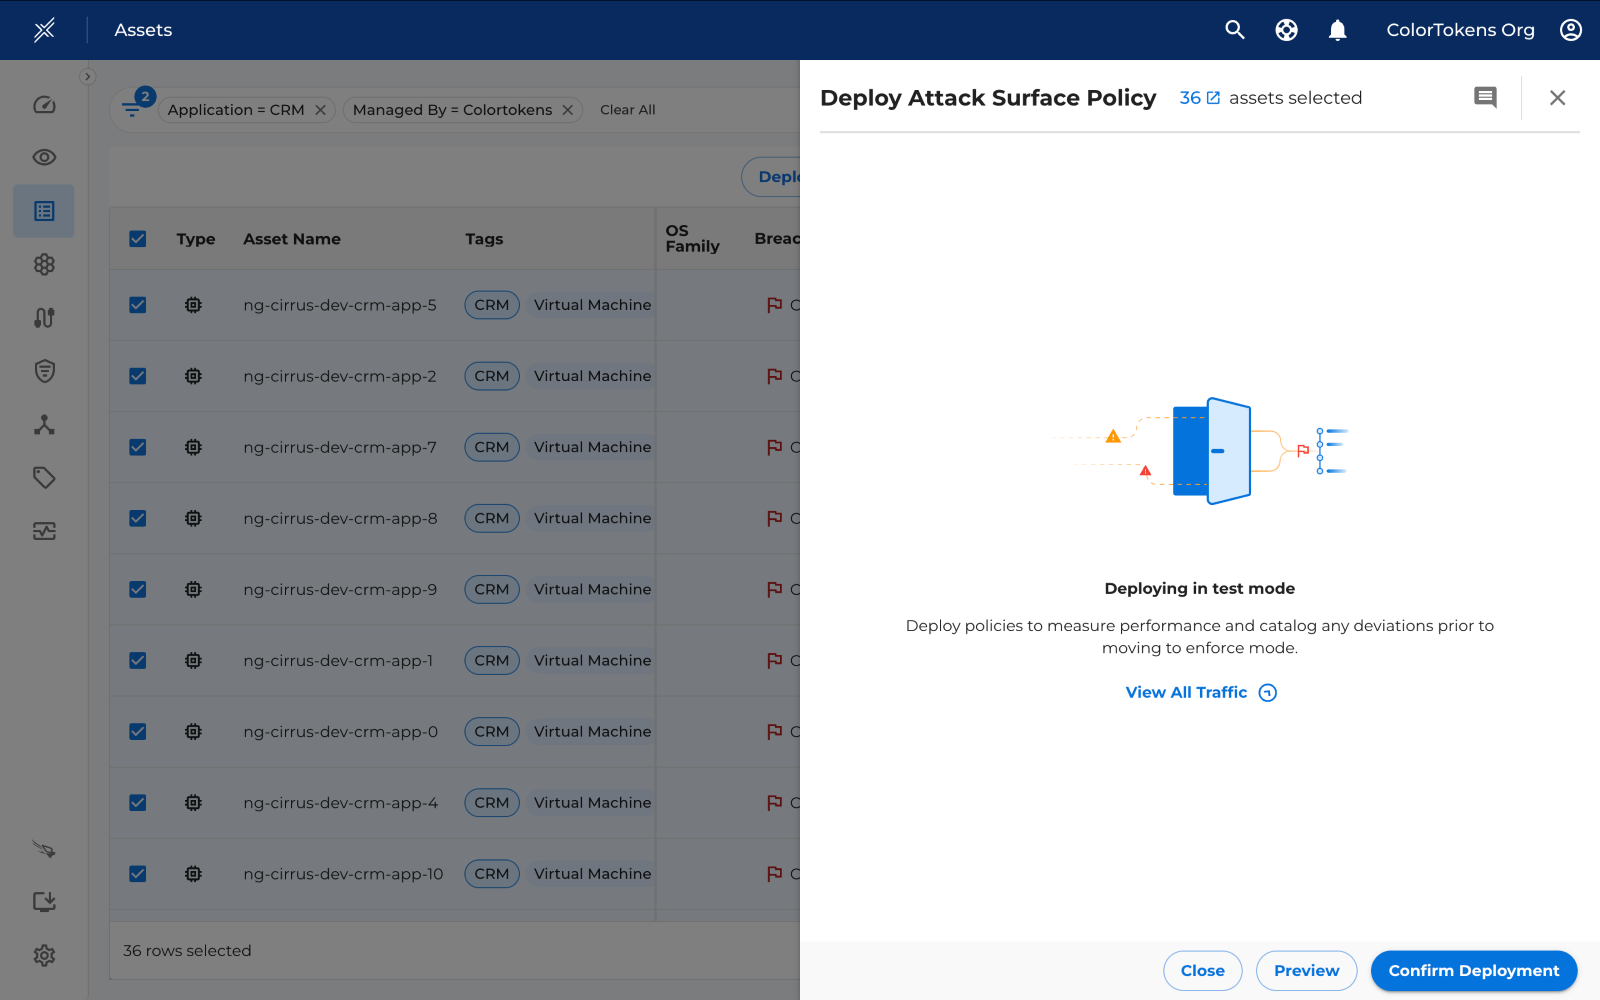Remove the Application = CRM filter chip

[320, 110]
